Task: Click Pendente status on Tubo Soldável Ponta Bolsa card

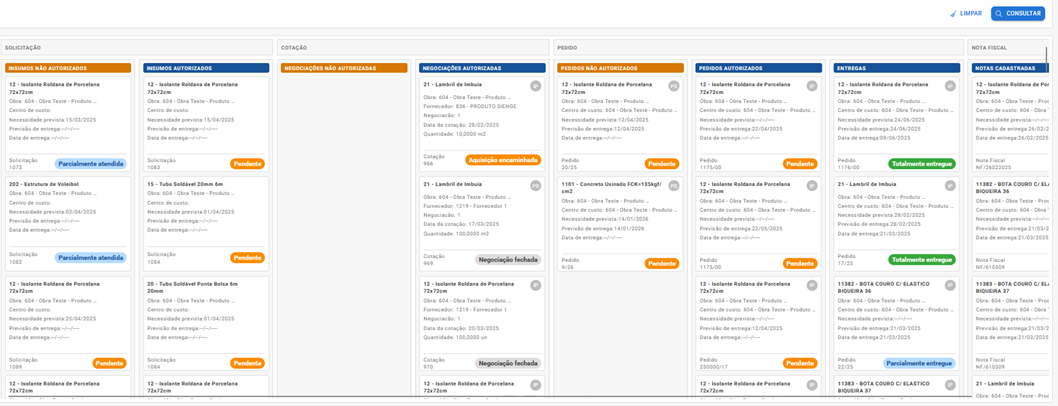Action: [248, 363]
